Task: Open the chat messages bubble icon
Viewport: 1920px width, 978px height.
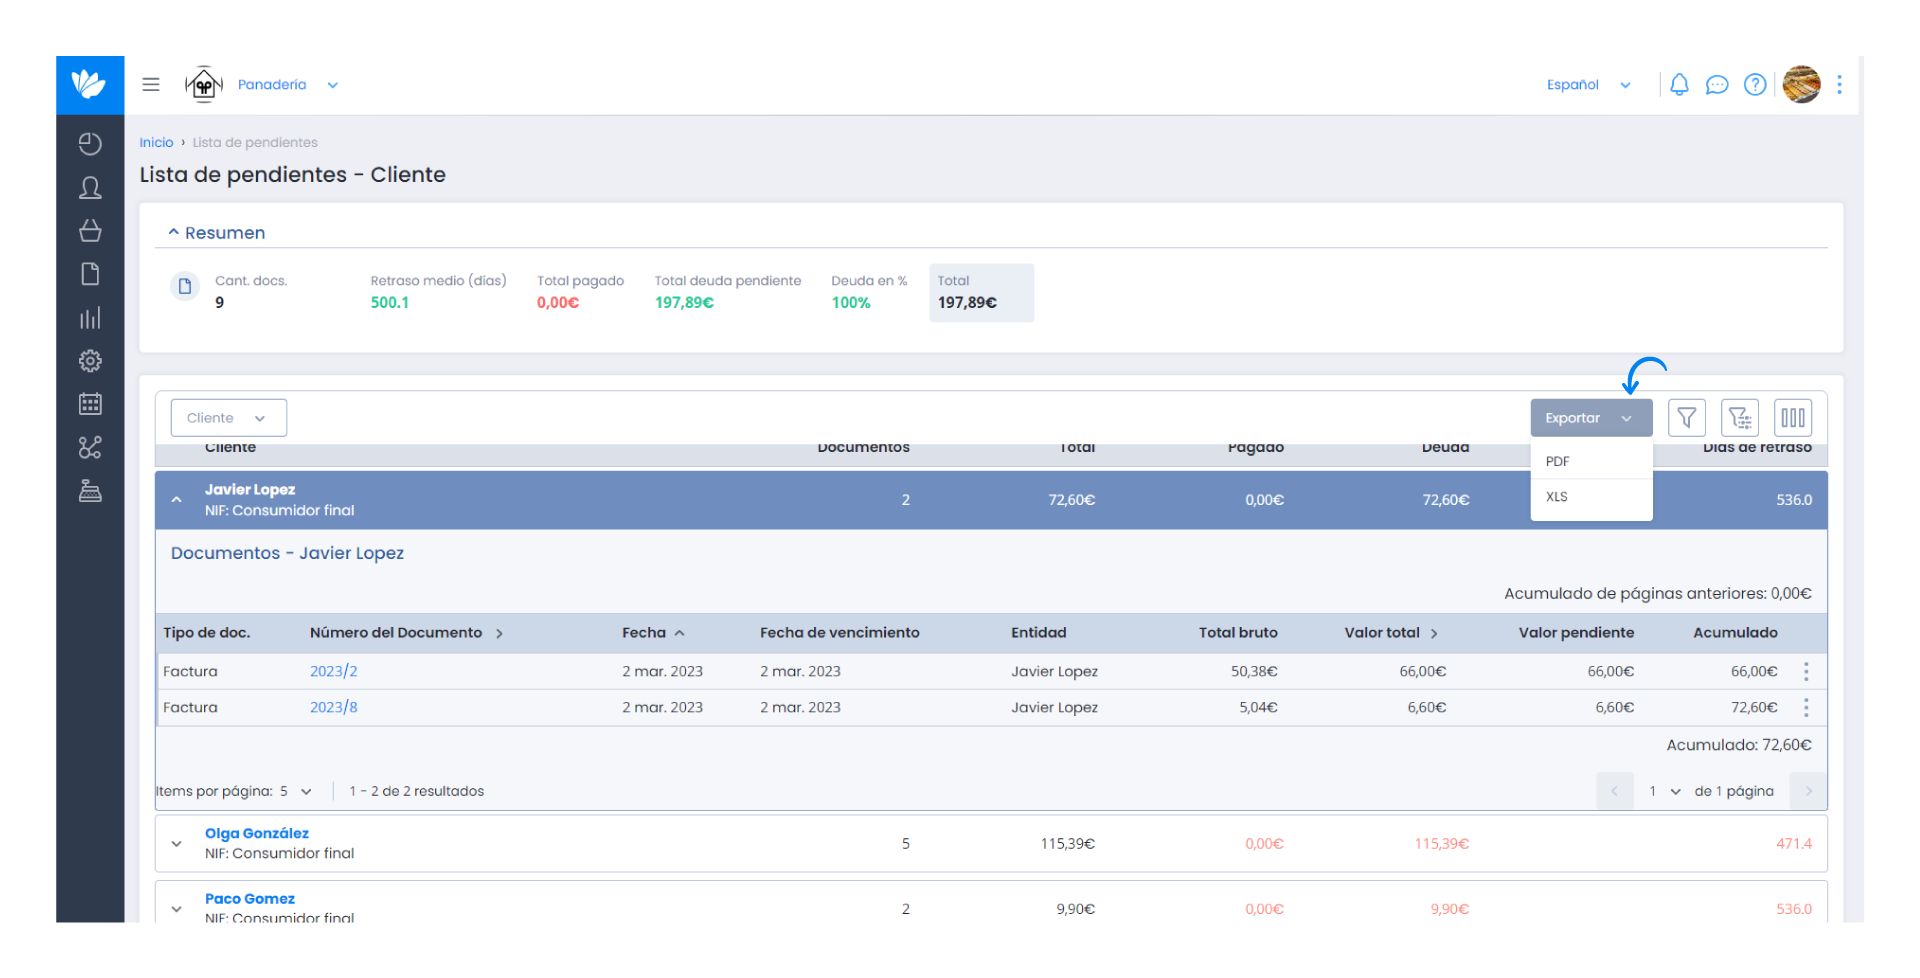Action: click(x=1717, y=85)
